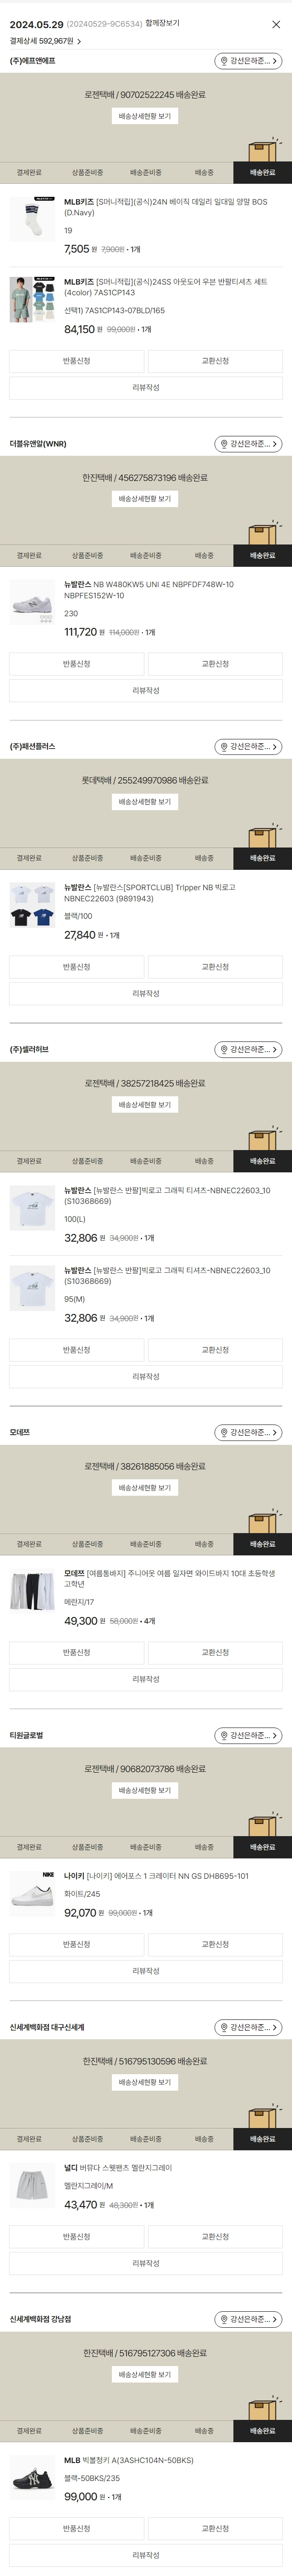
Task: Open MLB 빅볼청키 A black shoe image
Action: coord(32,2478)
